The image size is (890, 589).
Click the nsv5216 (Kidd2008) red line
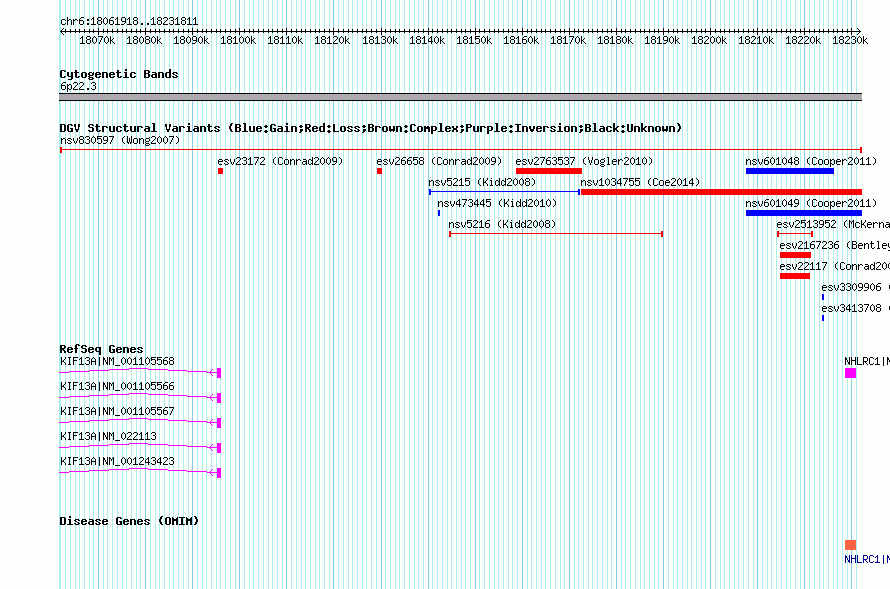[x=556, y=234]
